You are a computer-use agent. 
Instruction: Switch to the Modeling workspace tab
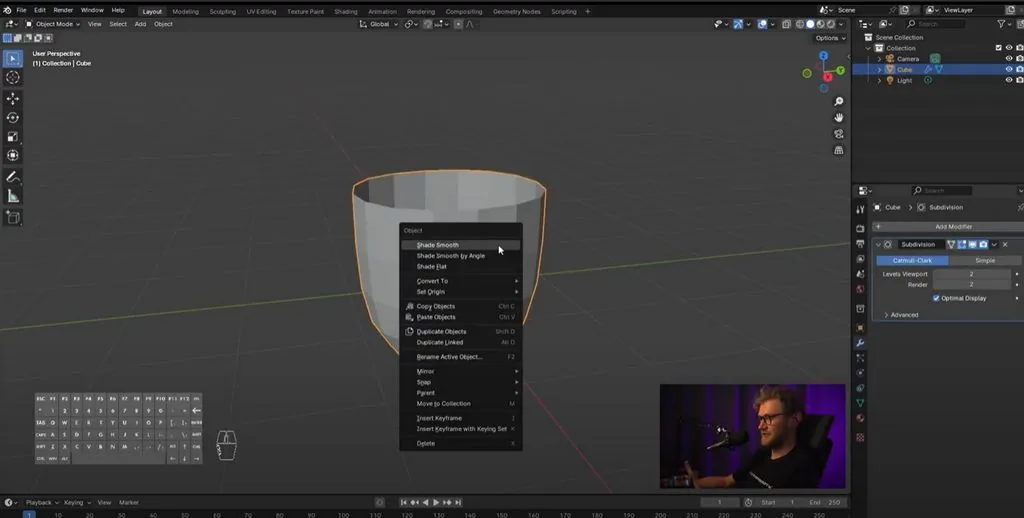pyautogui.click(x=185, y=11)
